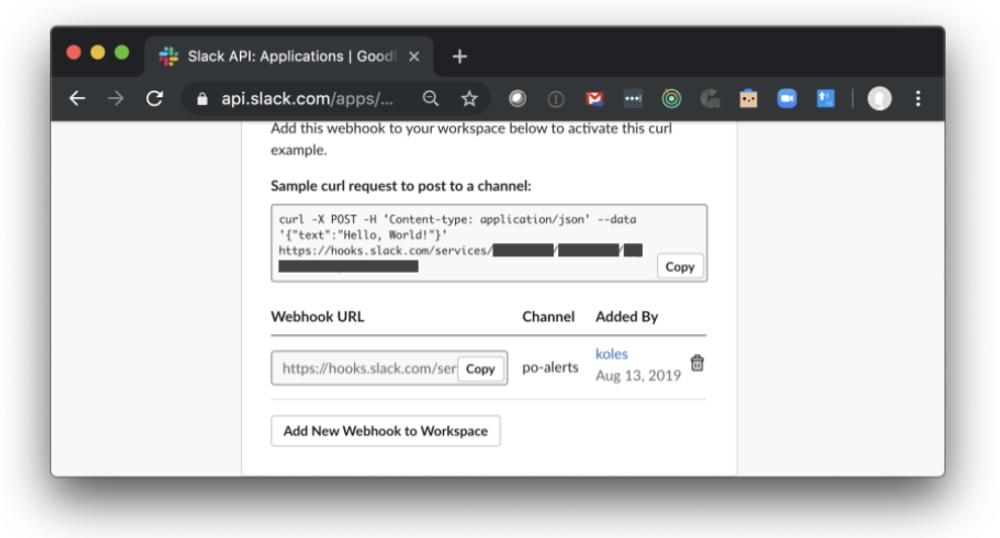Image resolution: width=1000 pixels, height=538 pixels.
Task: Open a new browser tab
Action: [459, 57]
